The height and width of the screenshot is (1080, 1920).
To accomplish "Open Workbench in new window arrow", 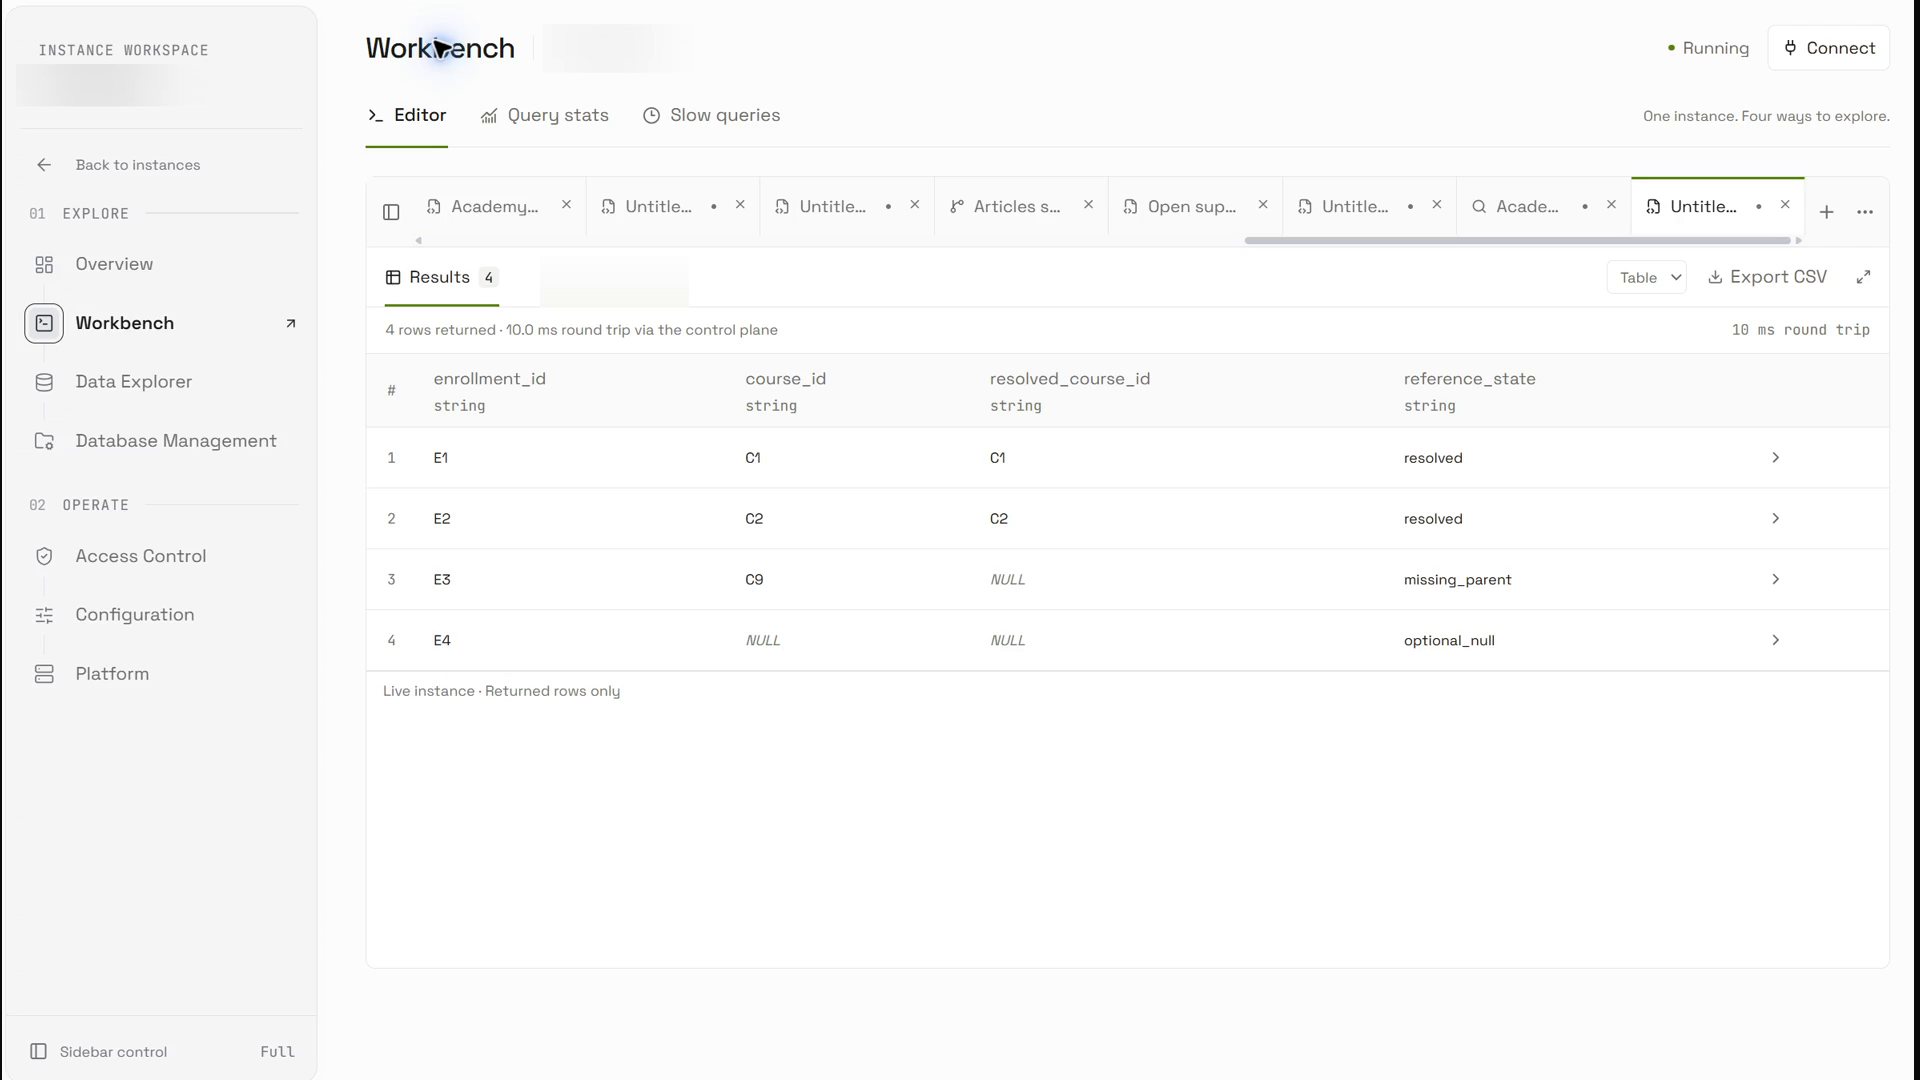I will click(291, 323).
